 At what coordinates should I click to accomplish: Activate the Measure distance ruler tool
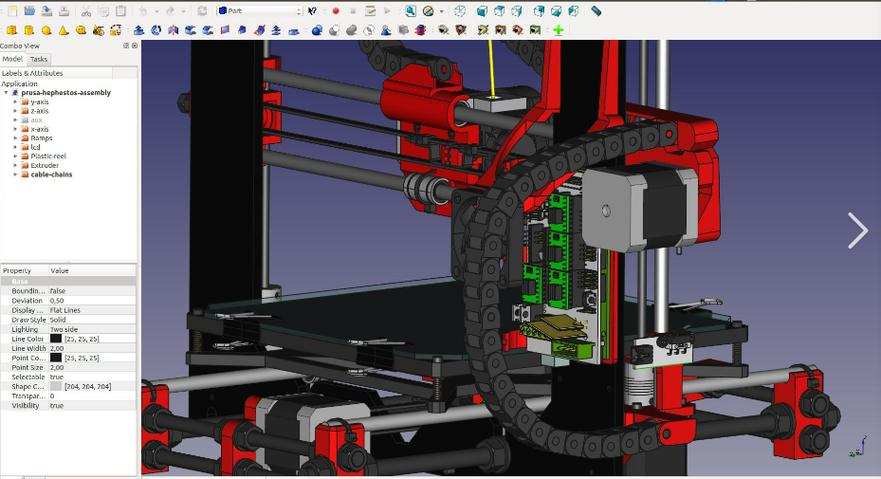pos(596,11)
